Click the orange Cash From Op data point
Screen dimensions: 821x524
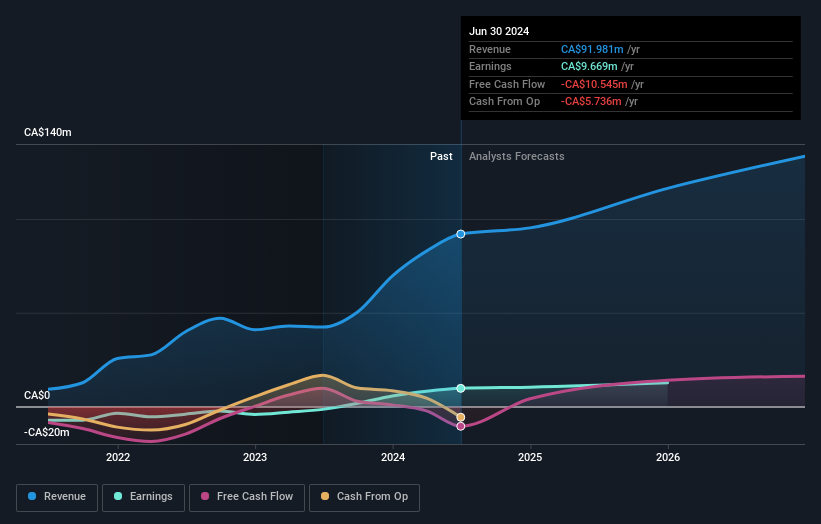pyautogui.click(x=461, y=417)
